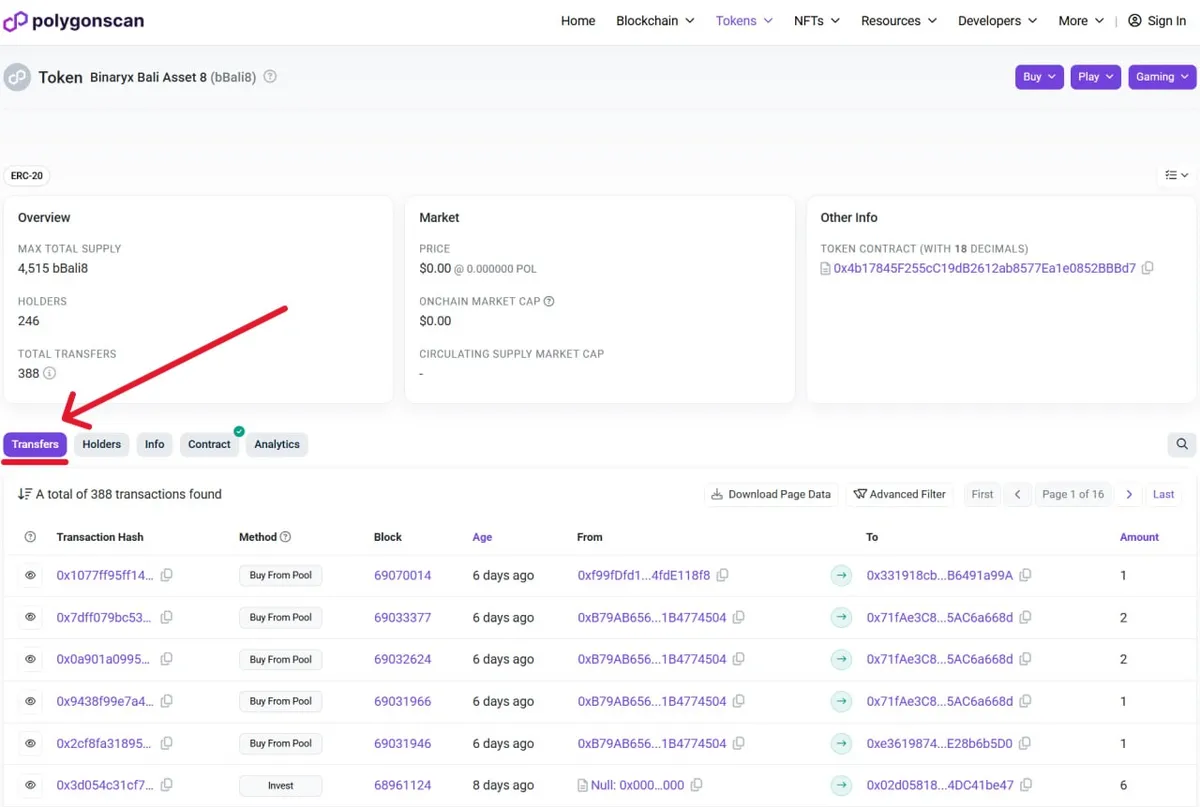1200x807 pixels.
Task: Click the help icon beside token name
Action: click(x=270, y=77)
